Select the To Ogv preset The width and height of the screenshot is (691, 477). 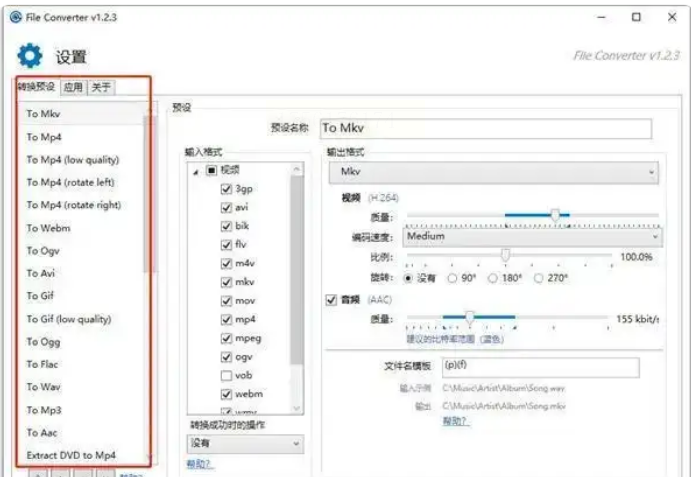(82, 251)
